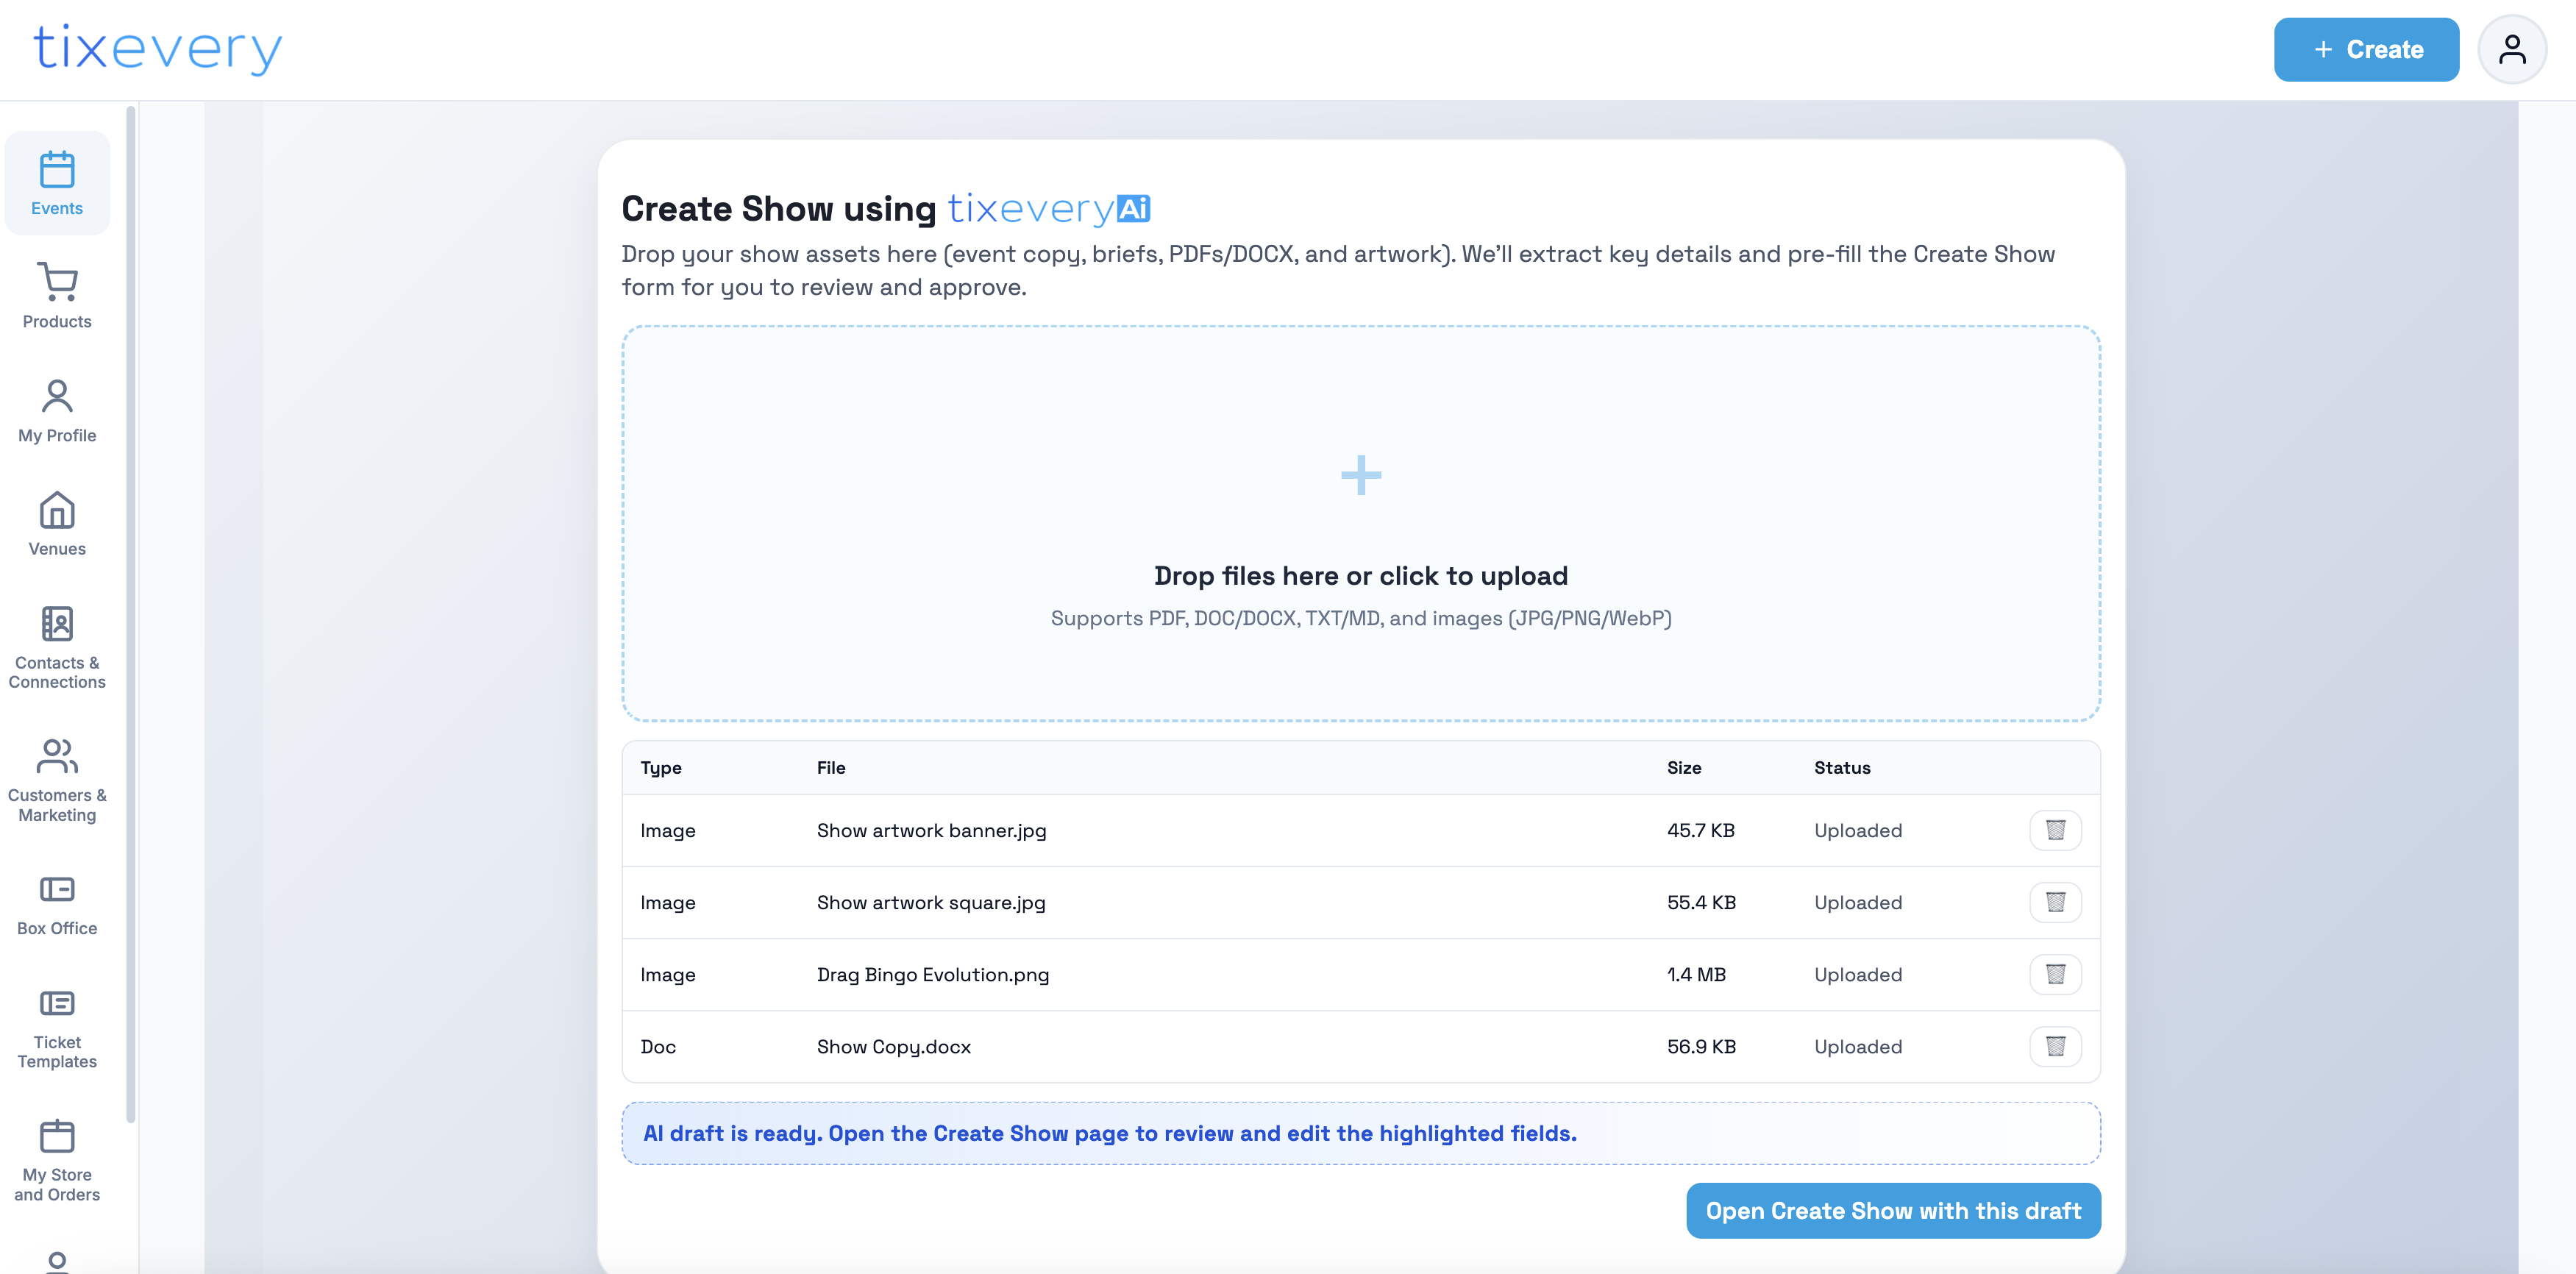
Task: Click the 1.4 MB size value
Action: tap(1696, 974)
